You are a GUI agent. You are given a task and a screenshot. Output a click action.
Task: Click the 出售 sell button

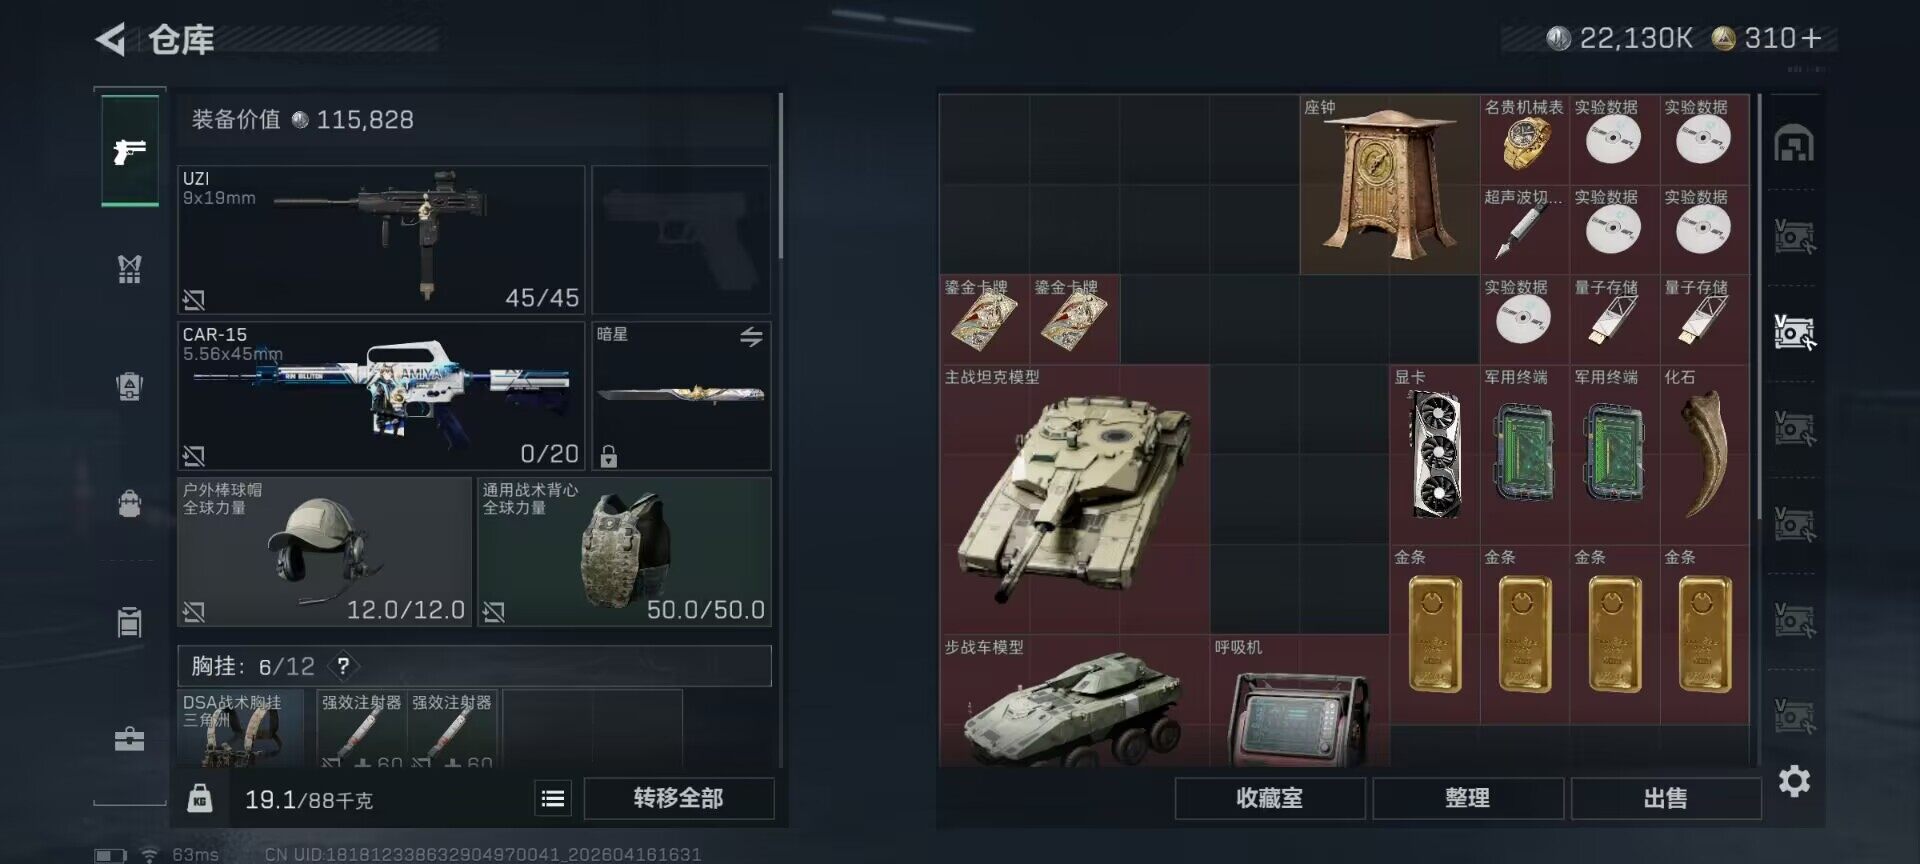click(x=1666, y=798)
